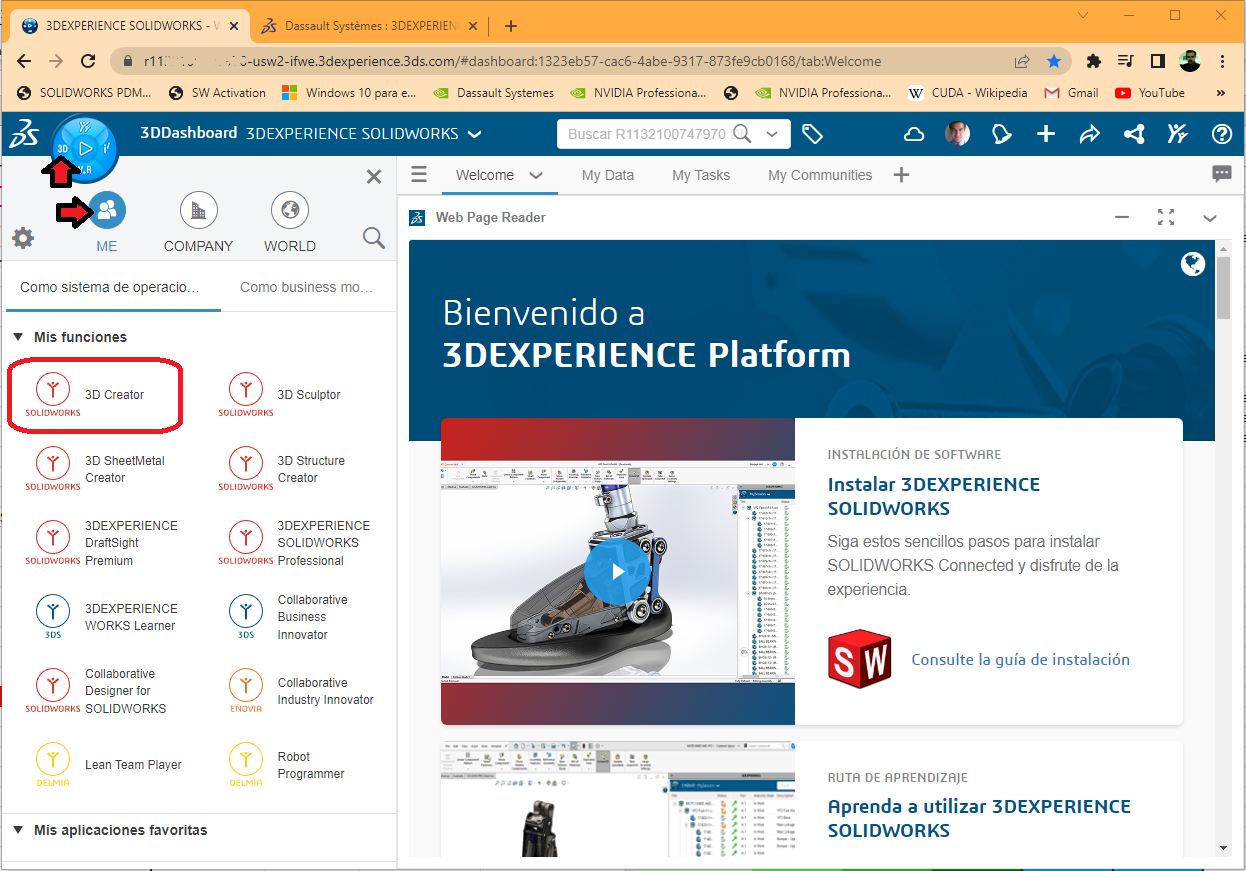Play the SOLIDWORKS installation video
1246x871 pixels.
618,572
